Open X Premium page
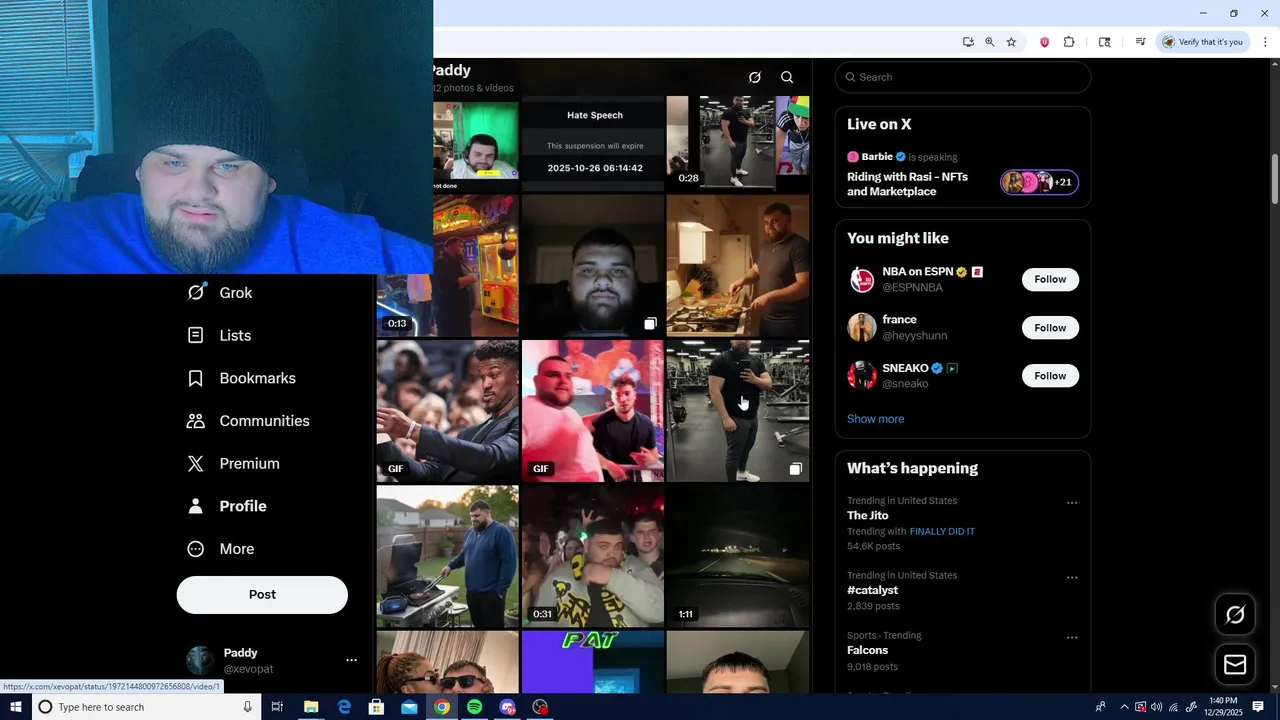This screenshot has height=720, width=1280. (234, 464)
